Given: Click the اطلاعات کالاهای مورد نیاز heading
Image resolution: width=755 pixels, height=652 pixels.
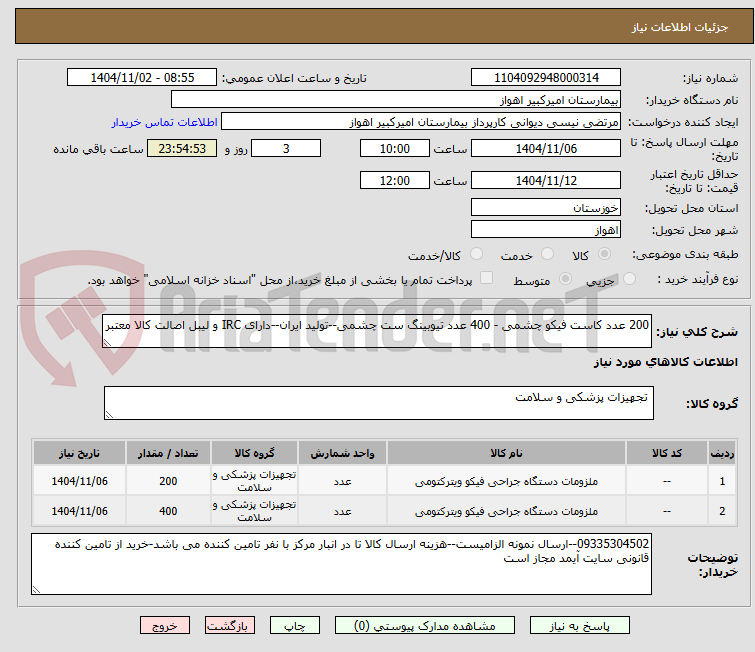Looking at the screenshot, I should [665, 362].
